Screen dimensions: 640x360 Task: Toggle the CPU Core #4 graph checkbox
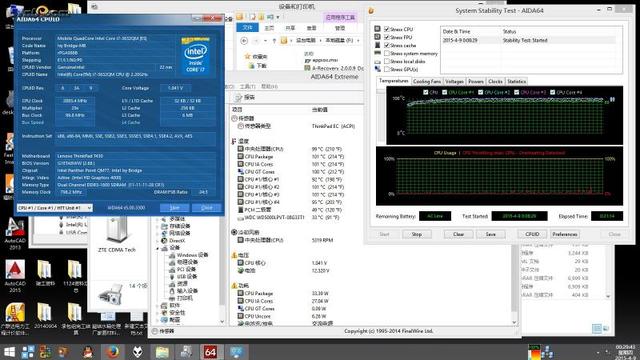552,92
